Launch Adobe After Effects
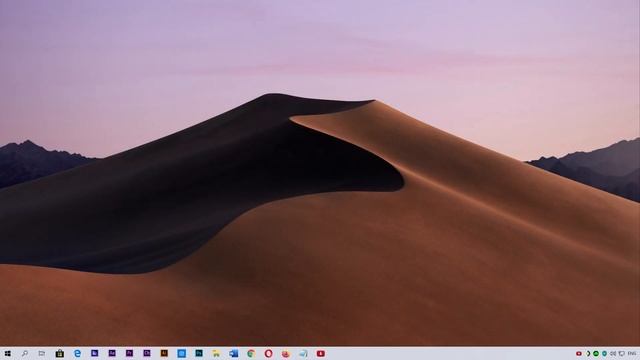Image resolution: width=640 pixels, height=360 pixels. pos(112,353)
